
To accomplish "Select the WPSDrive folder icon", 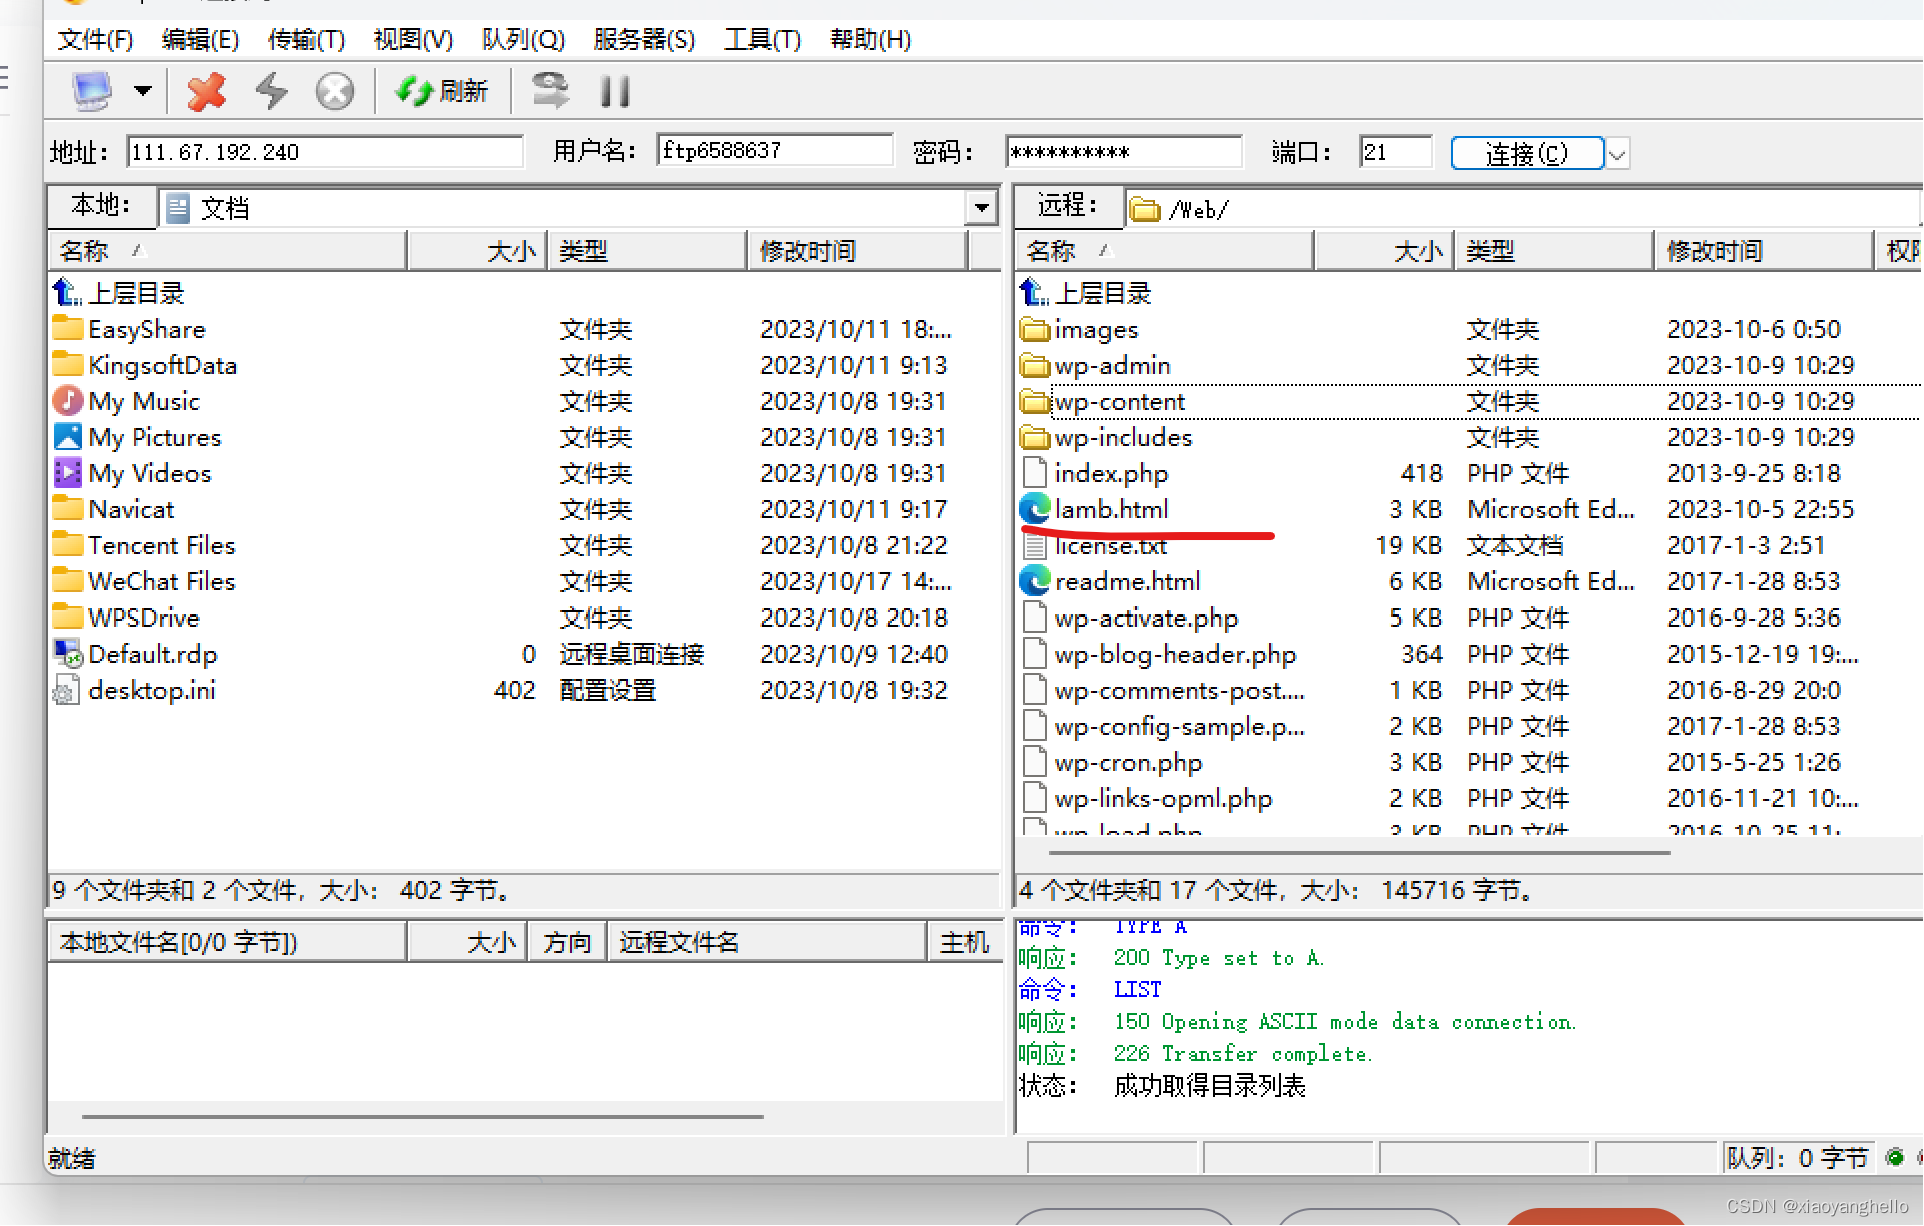I will (x=67, y=616).
